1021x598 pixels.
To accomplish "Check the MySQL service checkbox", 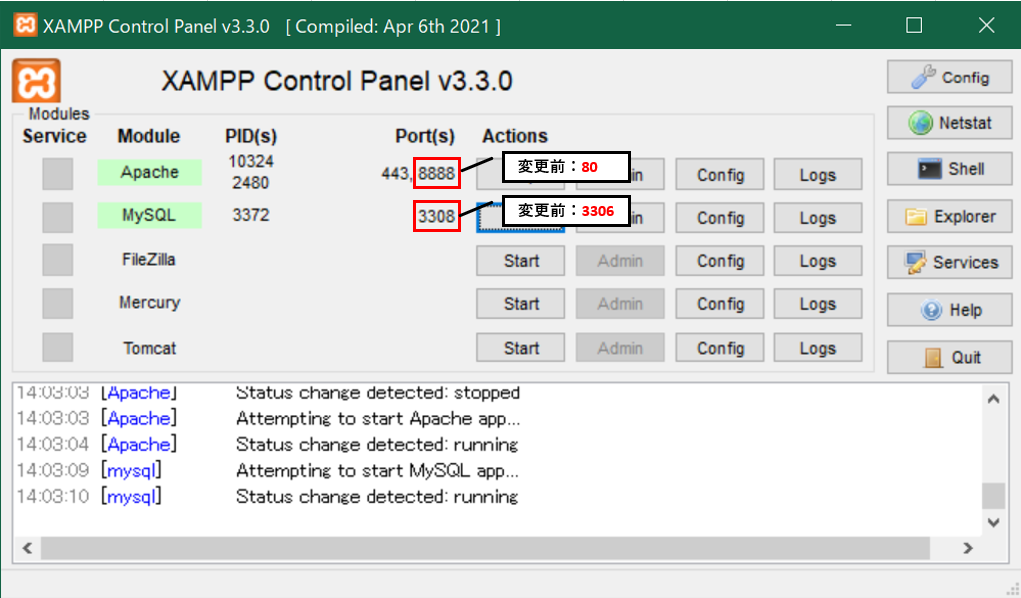I will click(56, 217).
